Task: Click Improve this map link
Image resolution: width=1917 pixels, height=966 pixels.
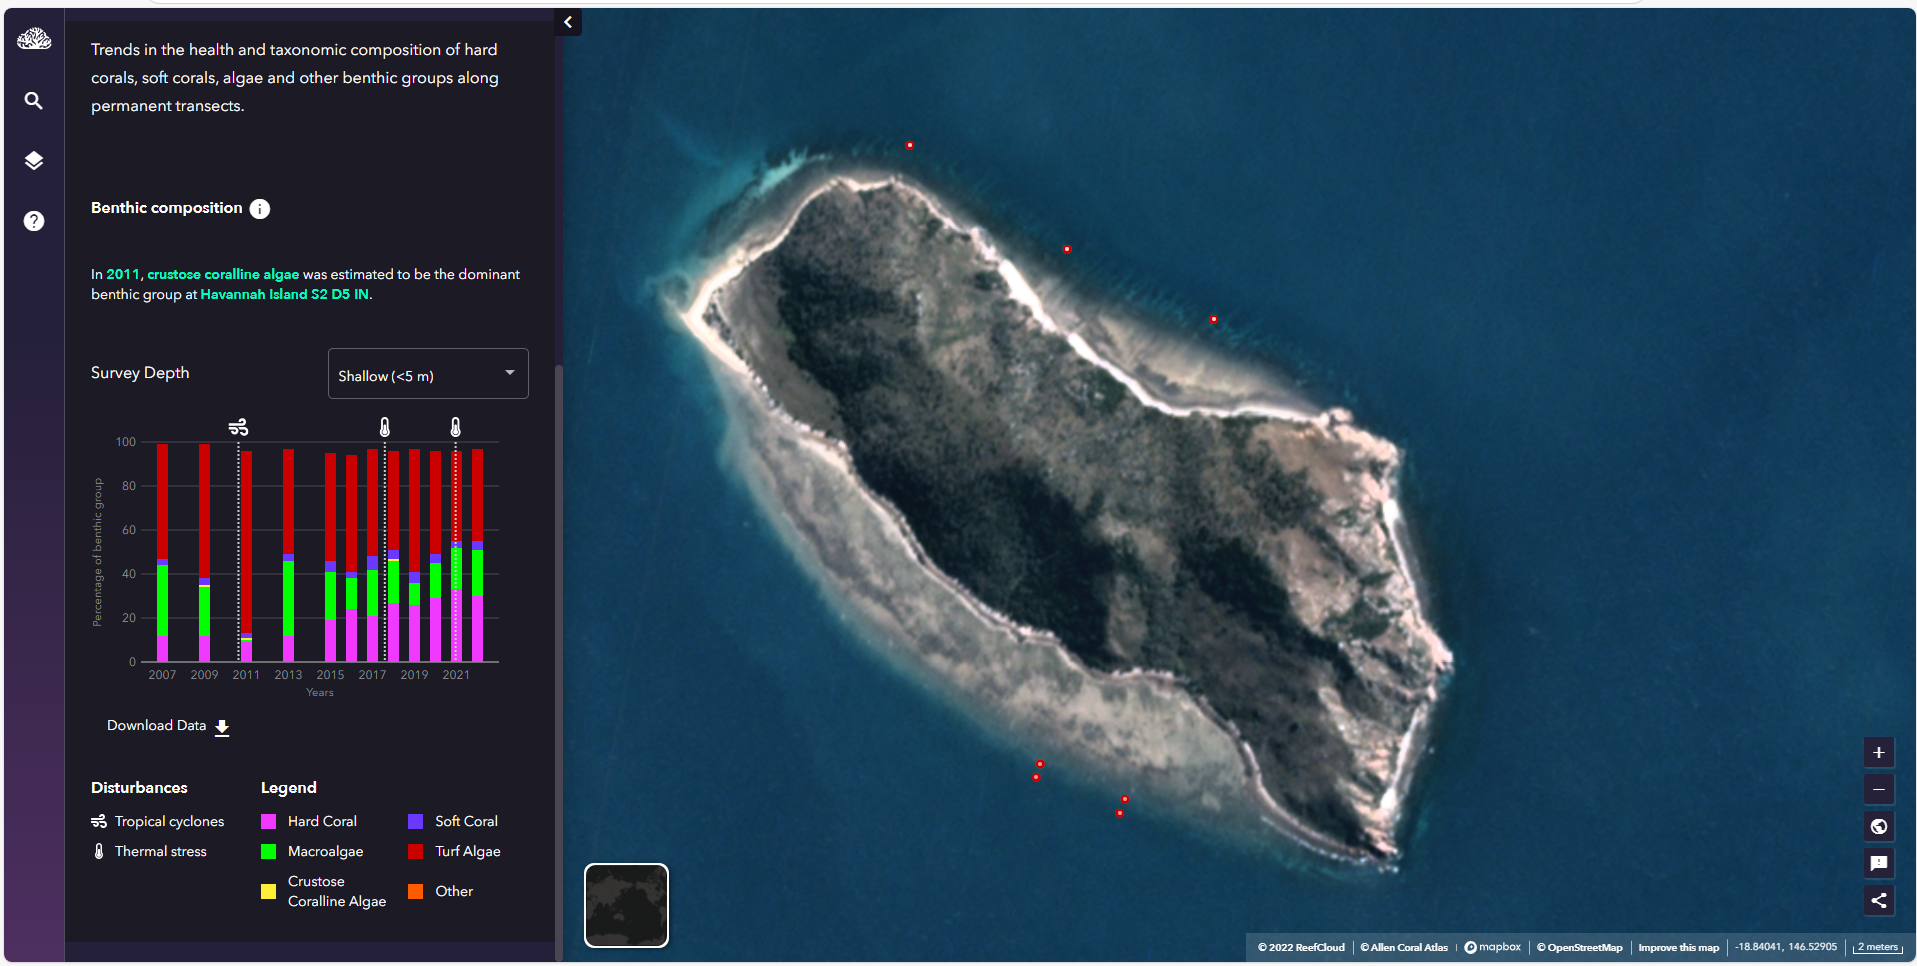Action: coord(1678,948)
